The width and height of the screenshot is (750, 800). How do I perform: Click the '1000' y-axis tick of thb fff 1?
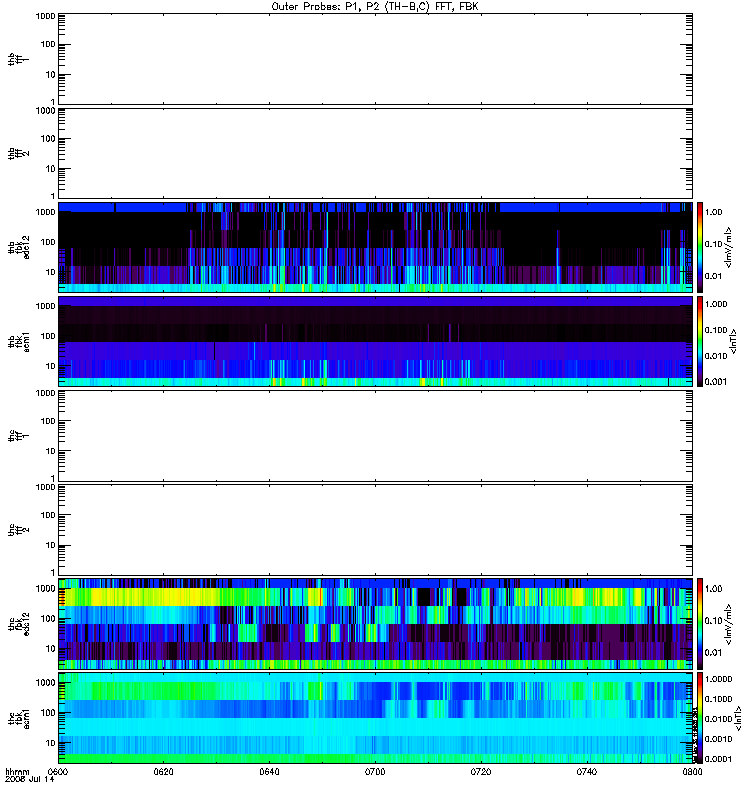(45, 16)
